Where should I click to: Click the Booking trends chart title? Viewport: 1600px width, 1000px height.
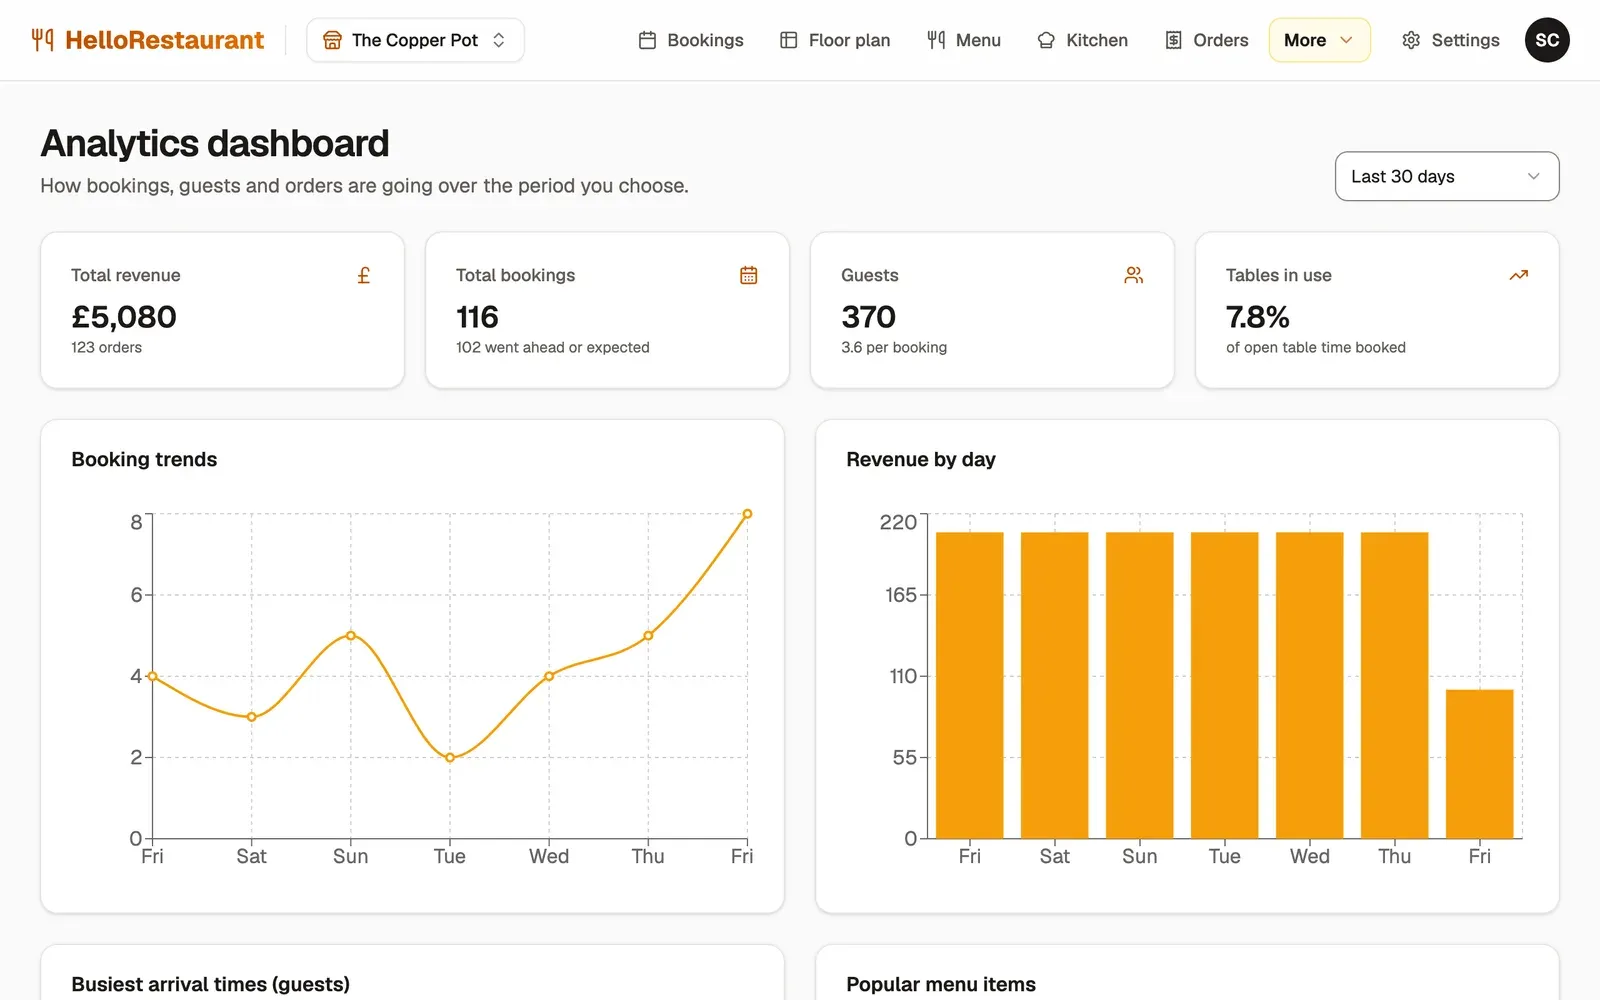(x=144, y=459)
